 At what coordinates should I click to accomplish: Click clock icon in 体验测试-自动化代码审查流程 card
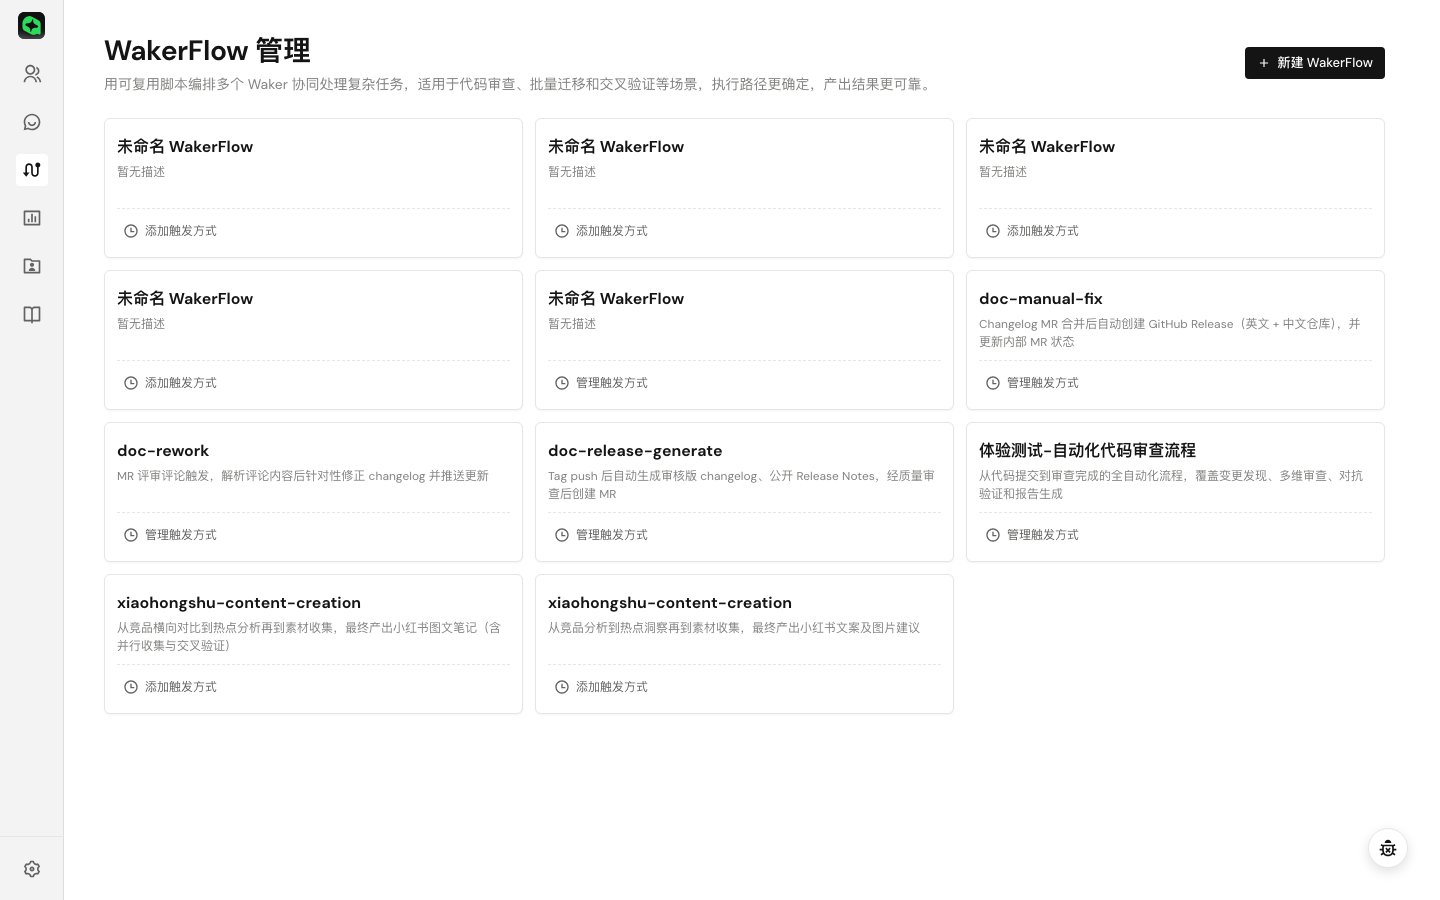[993, 535]
